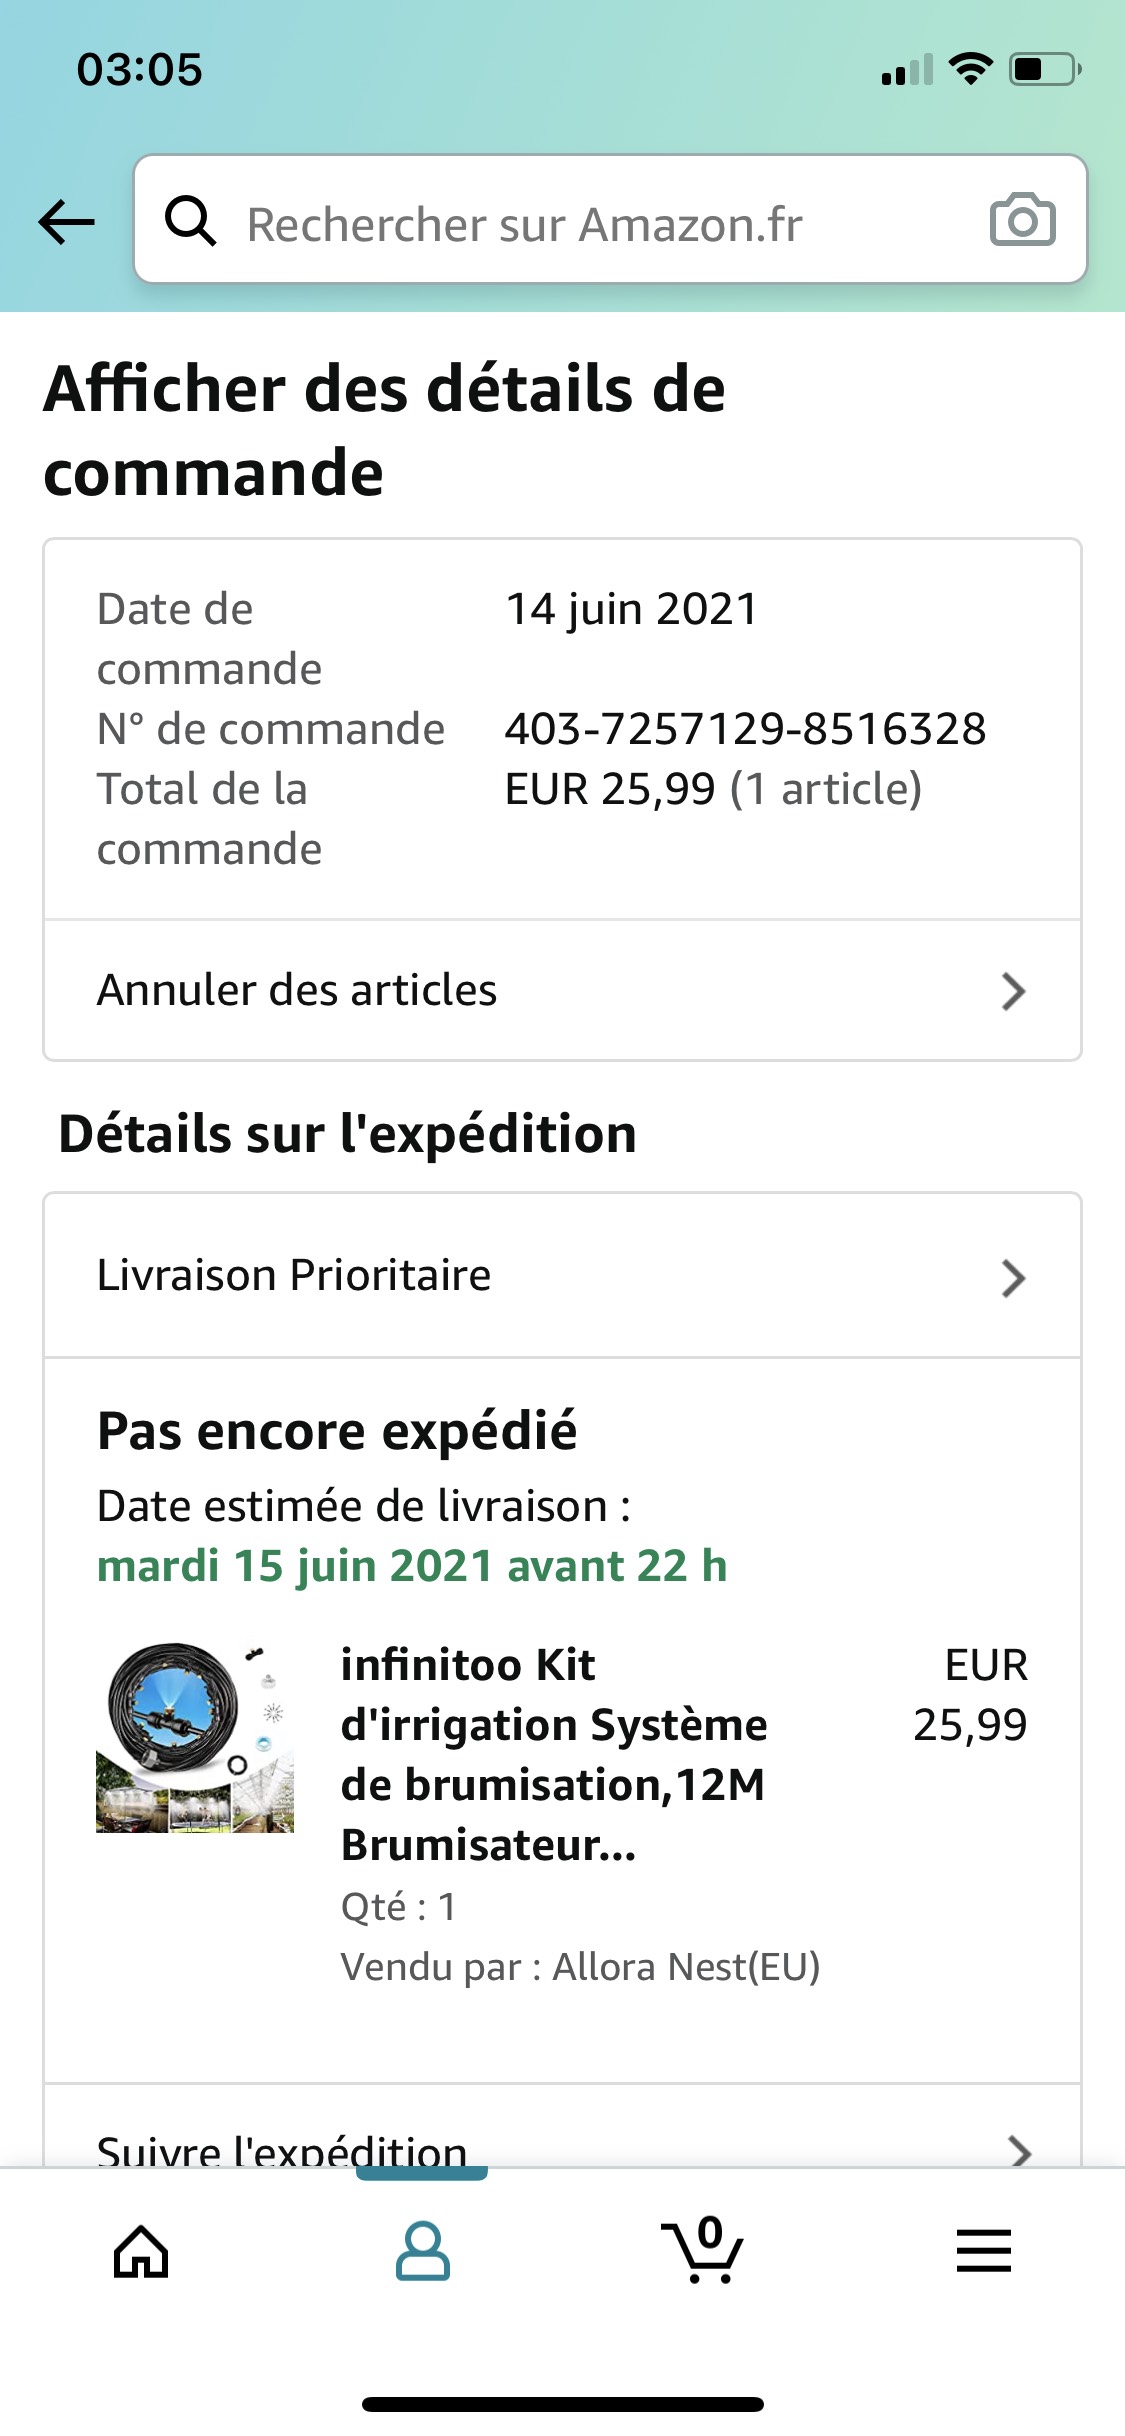The width and height of the screenshot is (1125, 2436).
Task: Open the account profile tab
Action: coord(423,2252)
